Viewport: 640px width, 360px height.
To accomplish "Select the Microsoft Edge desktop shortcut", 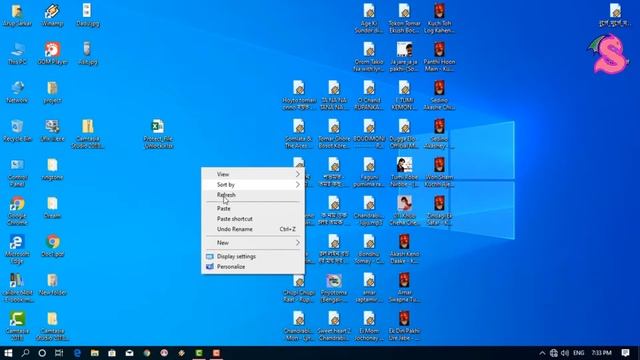I will point(17,249).
